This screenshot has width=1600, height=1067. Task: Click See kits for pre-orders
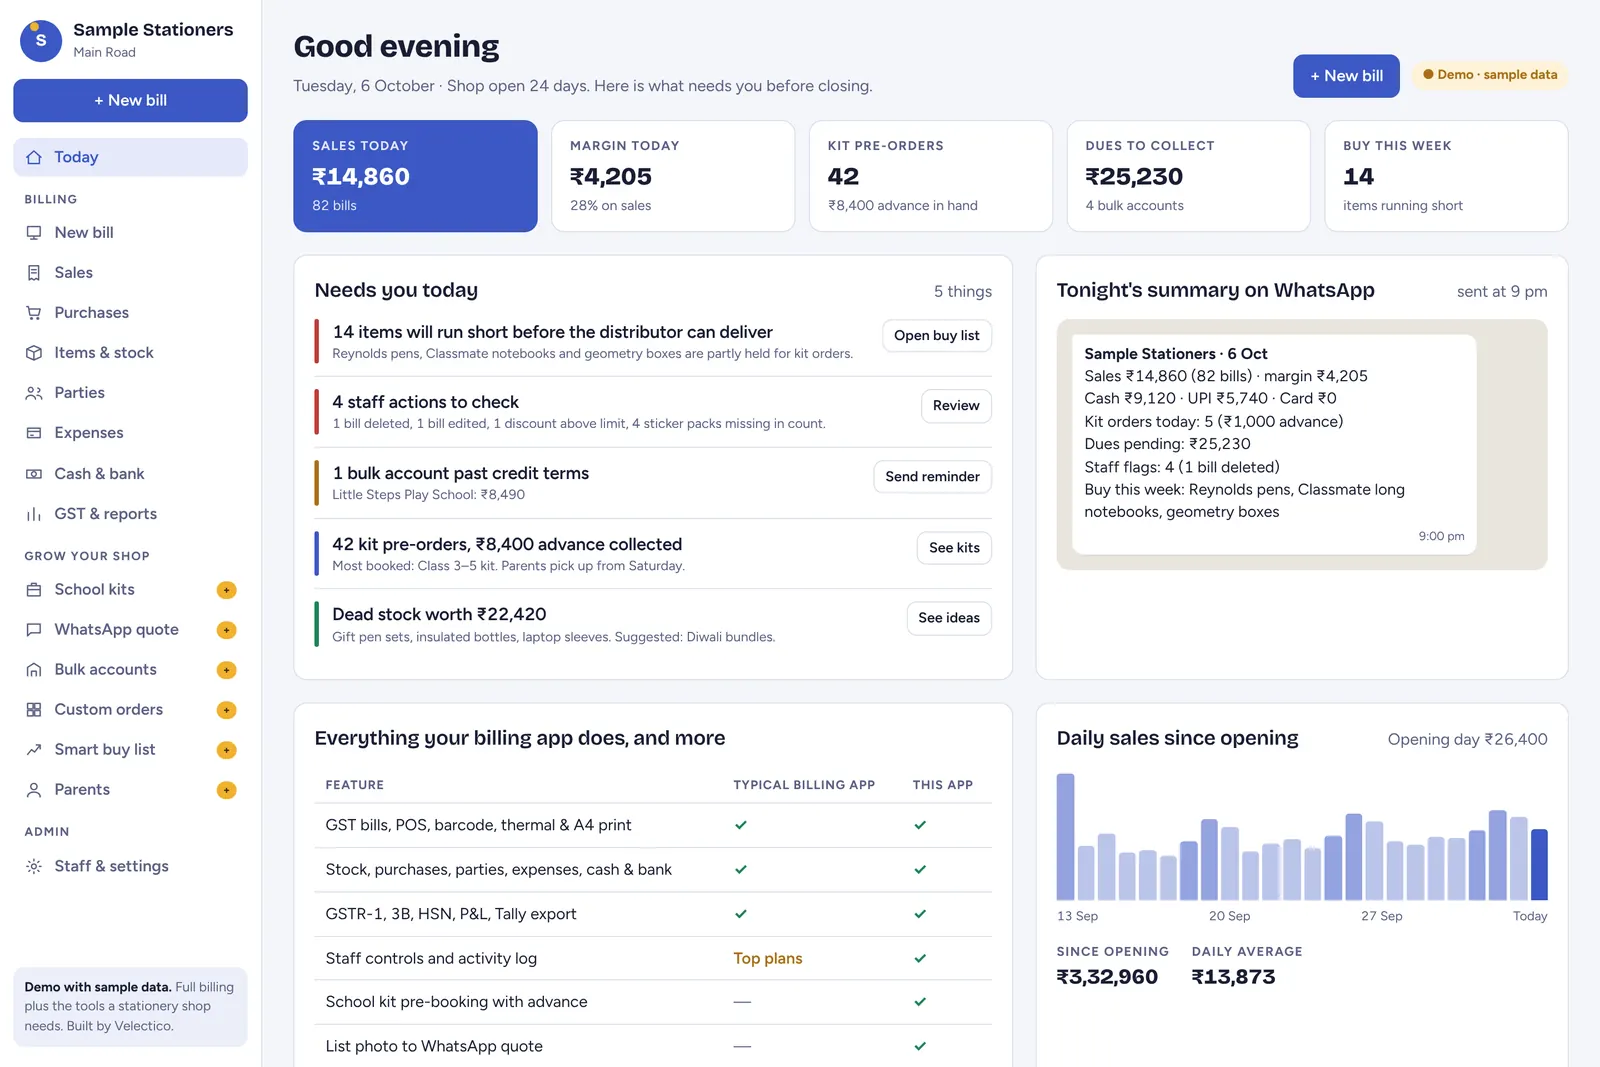click(954, 548)
